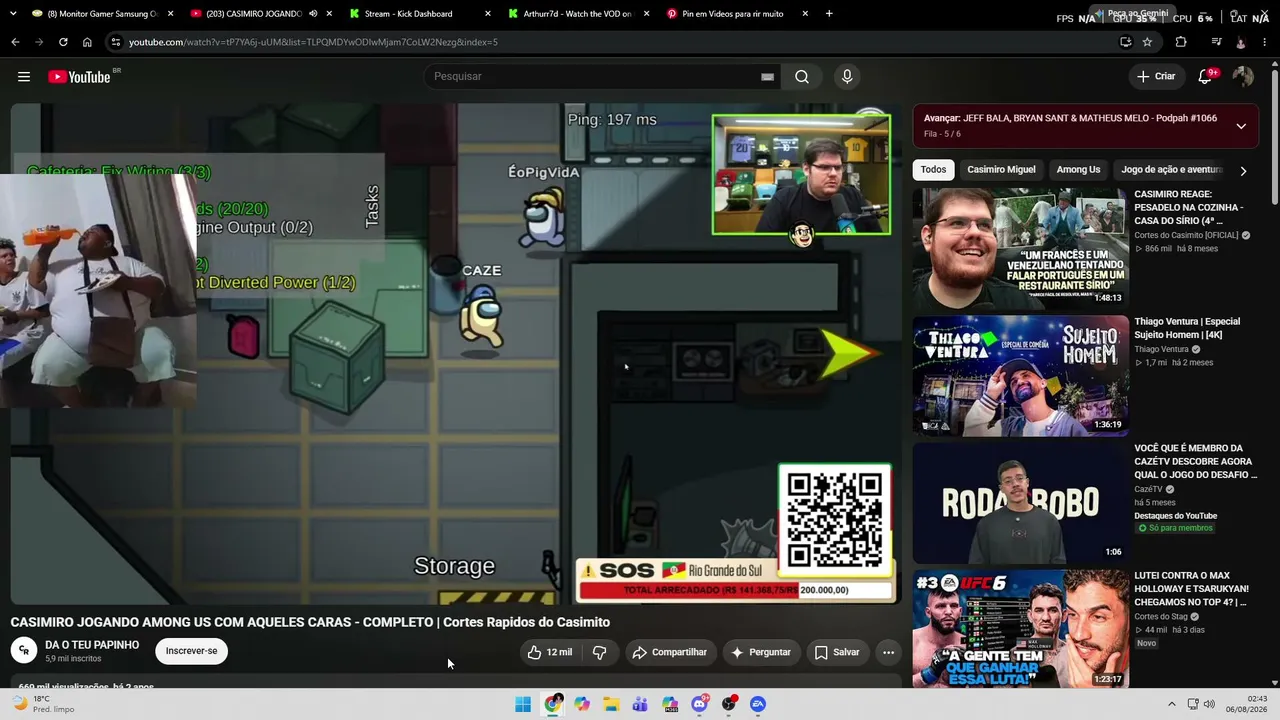The width and height of the screenshot is (1280, 720).
Task: Select the Todos filter chip
Action: (933, 170)
